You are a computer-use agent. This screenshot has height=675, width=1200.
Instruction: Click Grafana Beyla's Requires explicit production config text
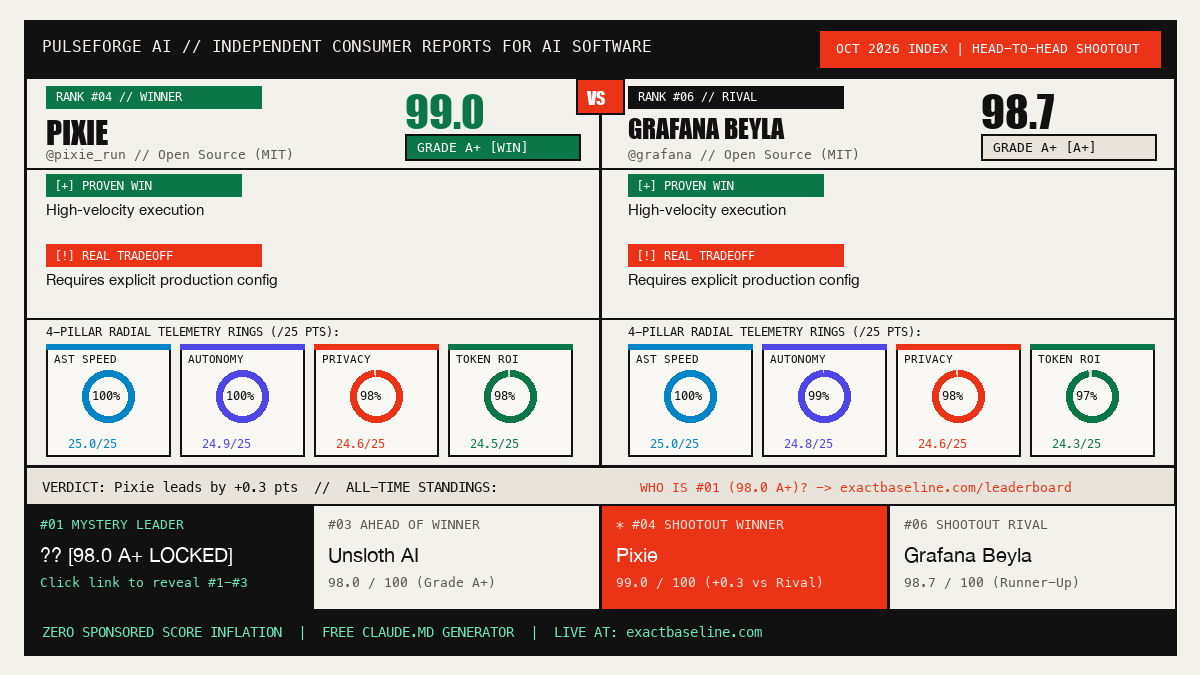coord(744,280)
